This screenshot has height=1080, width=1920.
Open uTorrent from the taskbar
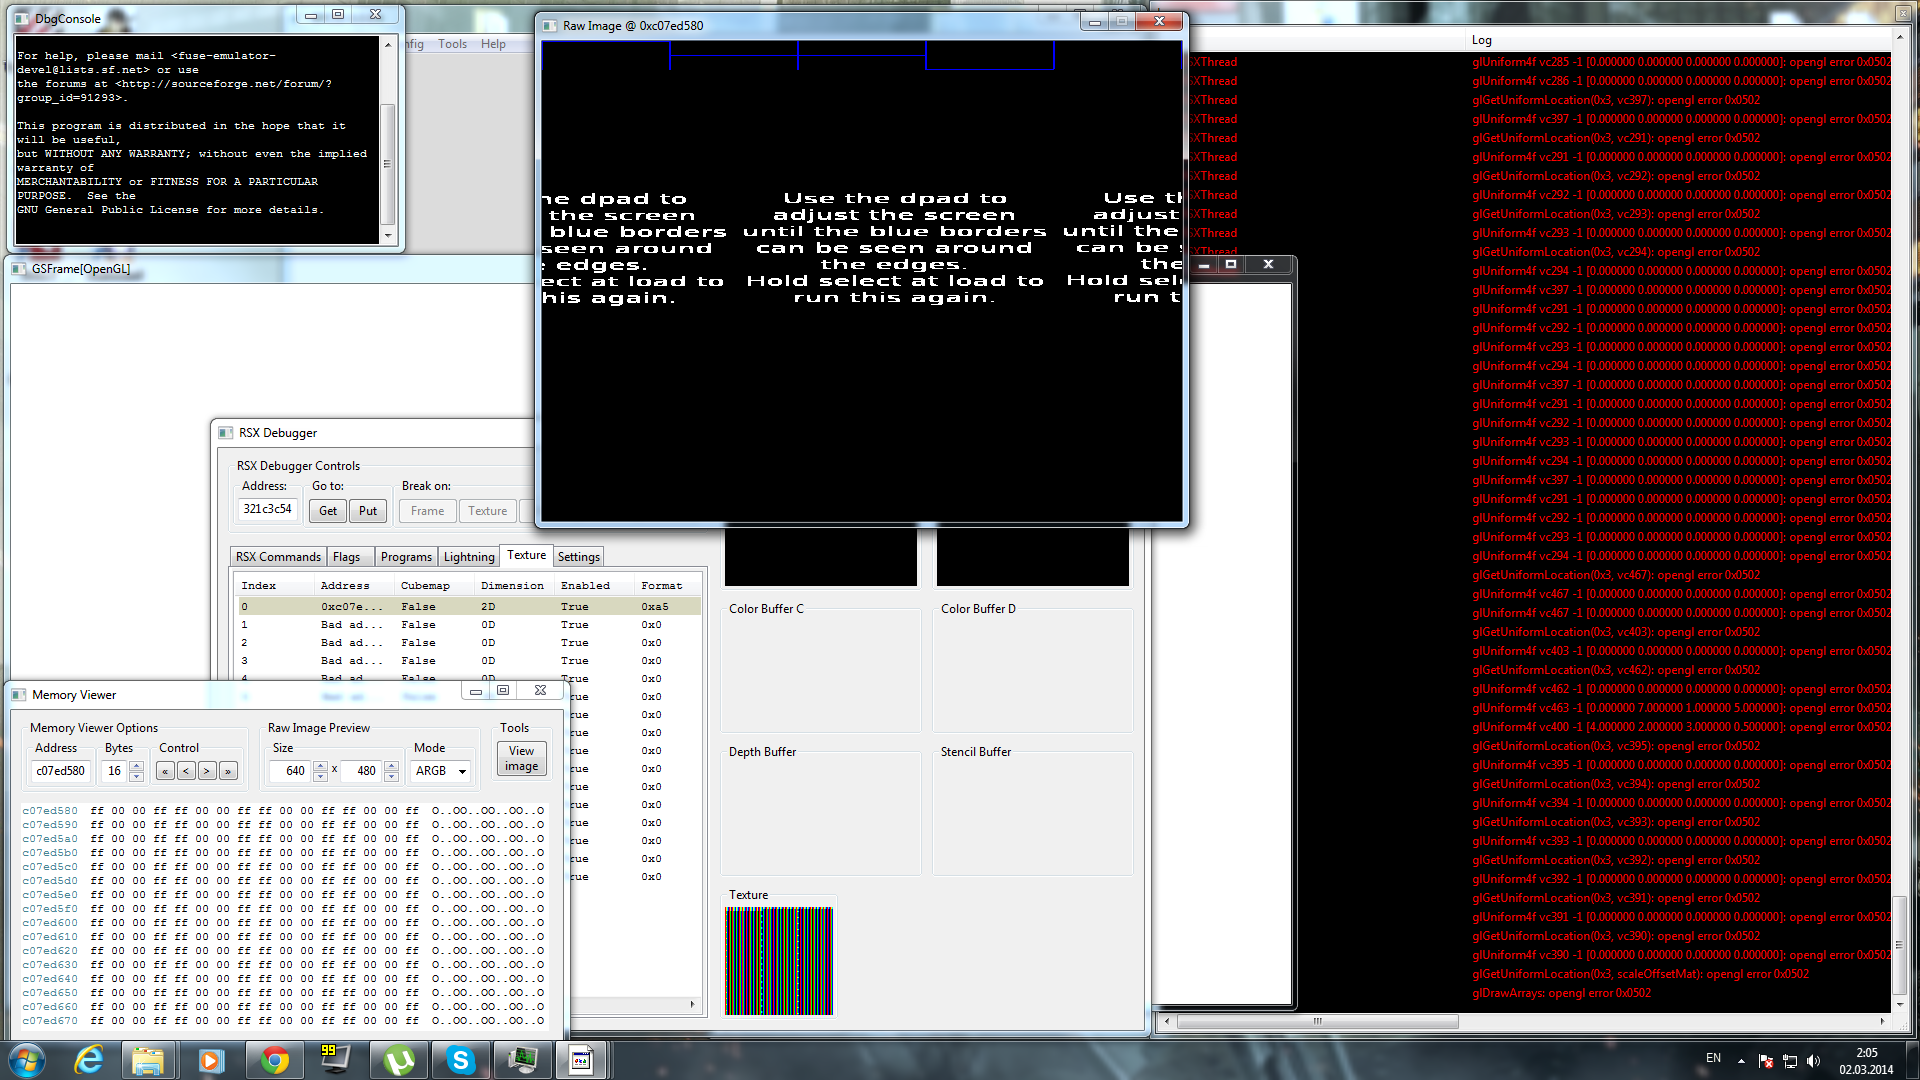[398, 1060]
